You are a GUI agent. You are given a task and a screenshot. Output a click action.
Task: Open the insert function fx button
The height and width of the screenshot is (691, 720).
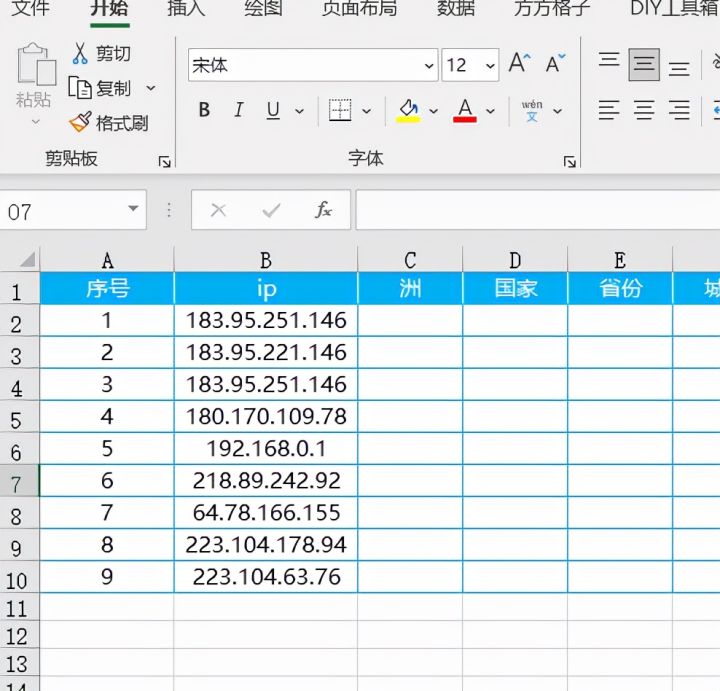click(x=323, y=210)
